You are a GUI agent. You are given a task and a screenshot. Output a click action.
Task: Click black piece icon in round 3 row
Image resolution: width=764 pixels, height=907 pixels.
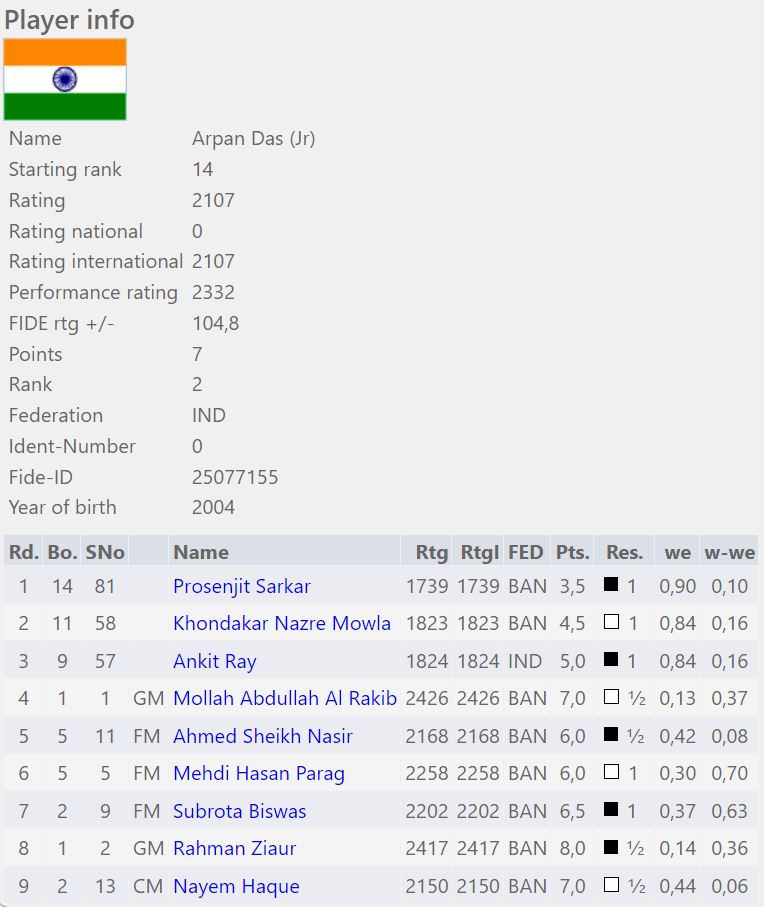coord(611,660)
